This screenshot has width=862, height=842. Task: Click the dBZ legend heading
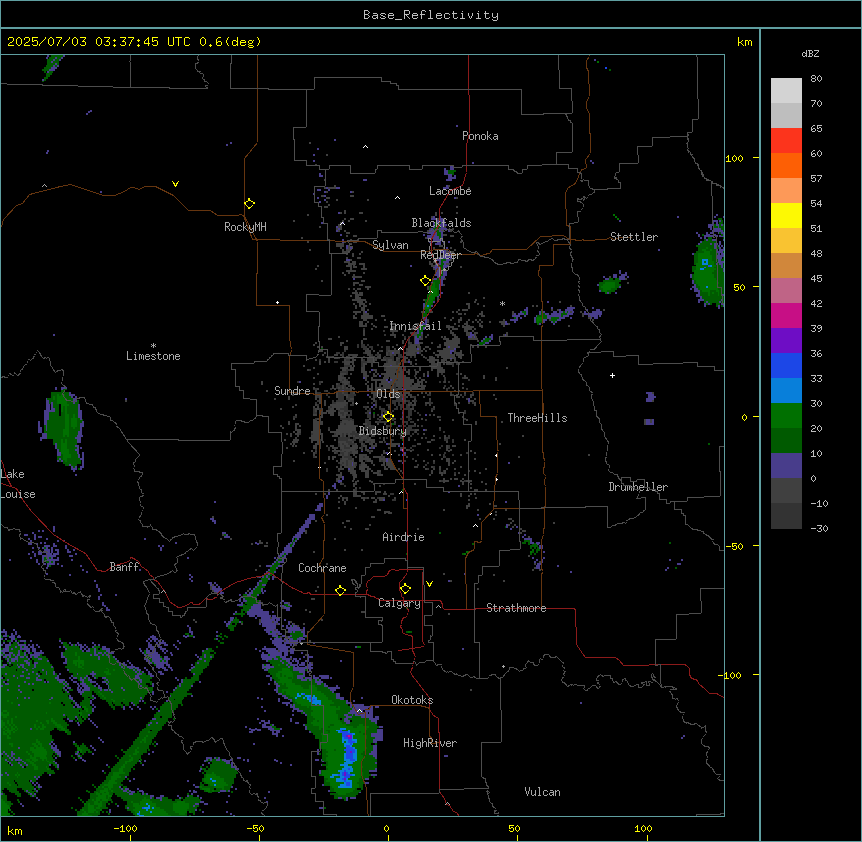(810, 54)
